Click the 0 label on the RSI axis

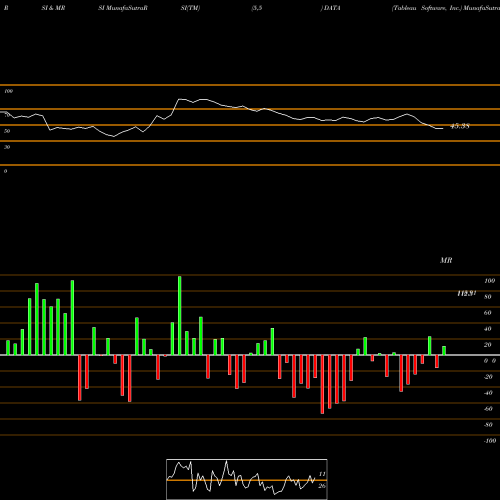pyautogui.click(x=5, y=171)
